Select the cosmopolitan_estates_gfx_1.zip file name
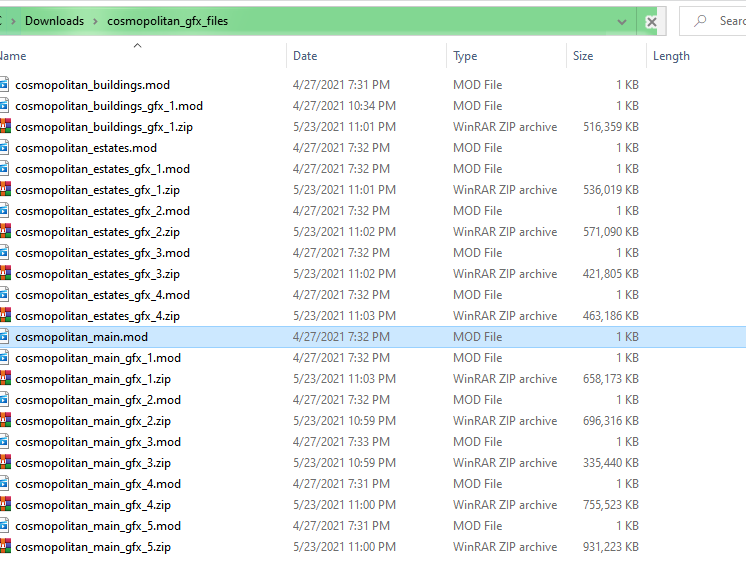The width and height of the screenshot is (746, 583). (98, 190)
